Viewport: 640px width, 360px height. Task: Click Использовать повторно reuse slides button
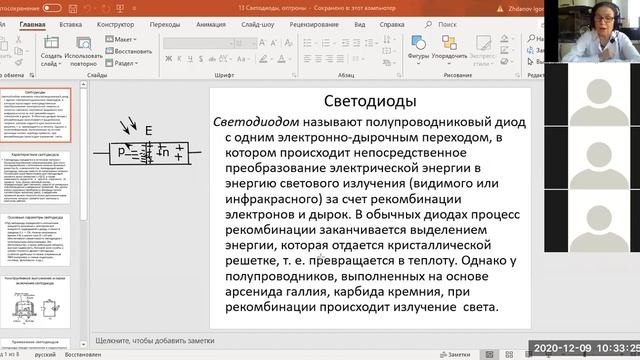84,51
